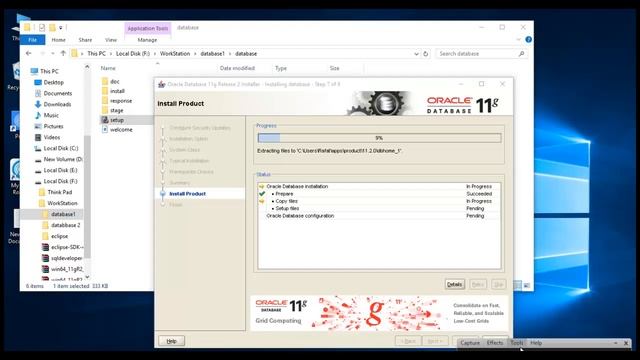Viewport: 640px width, 360px height.
Task: Click the Details button in Oracle installer
Action: pos(454,284)
